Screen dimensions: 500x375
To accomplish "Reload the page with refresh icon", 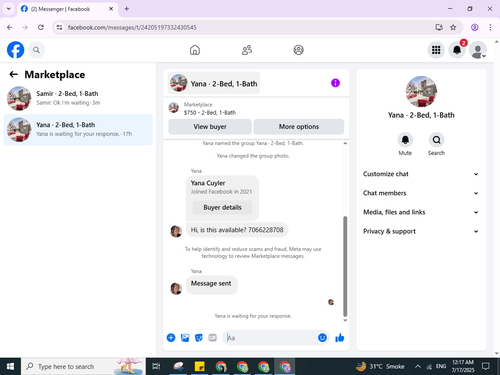I will (41, 27).
